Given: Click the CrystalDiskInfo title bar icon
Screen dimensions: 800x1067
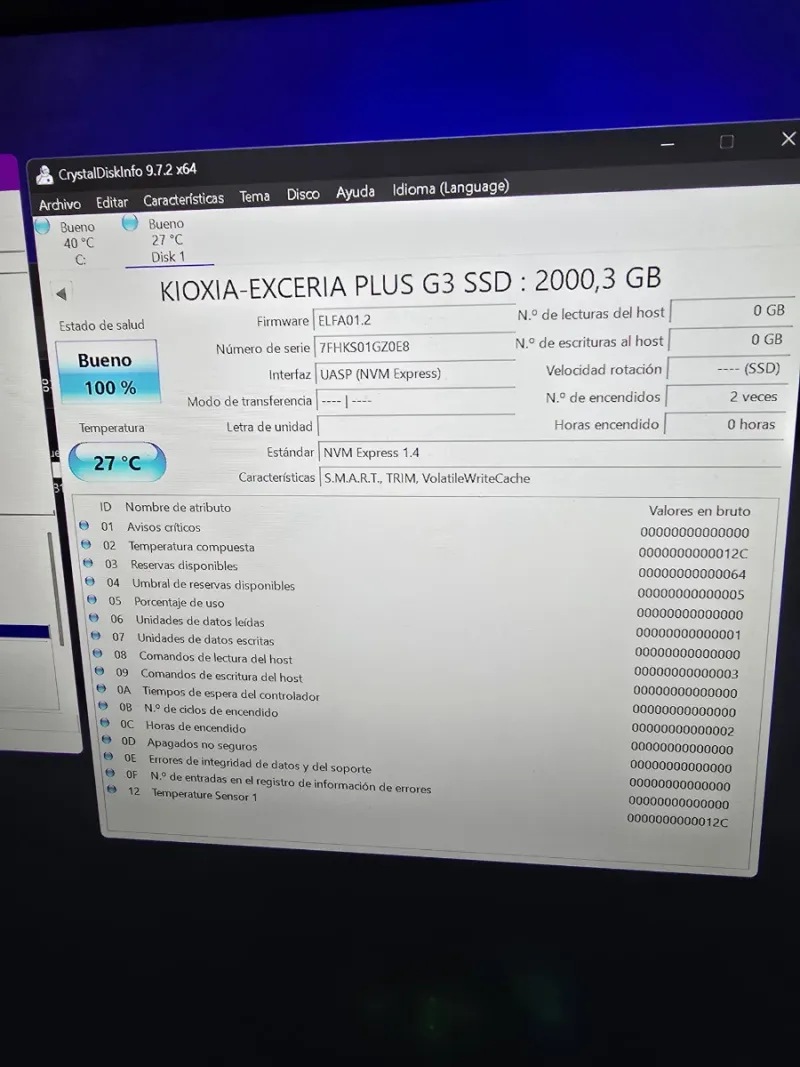Looking at the screenshot, I should point(45,176).
